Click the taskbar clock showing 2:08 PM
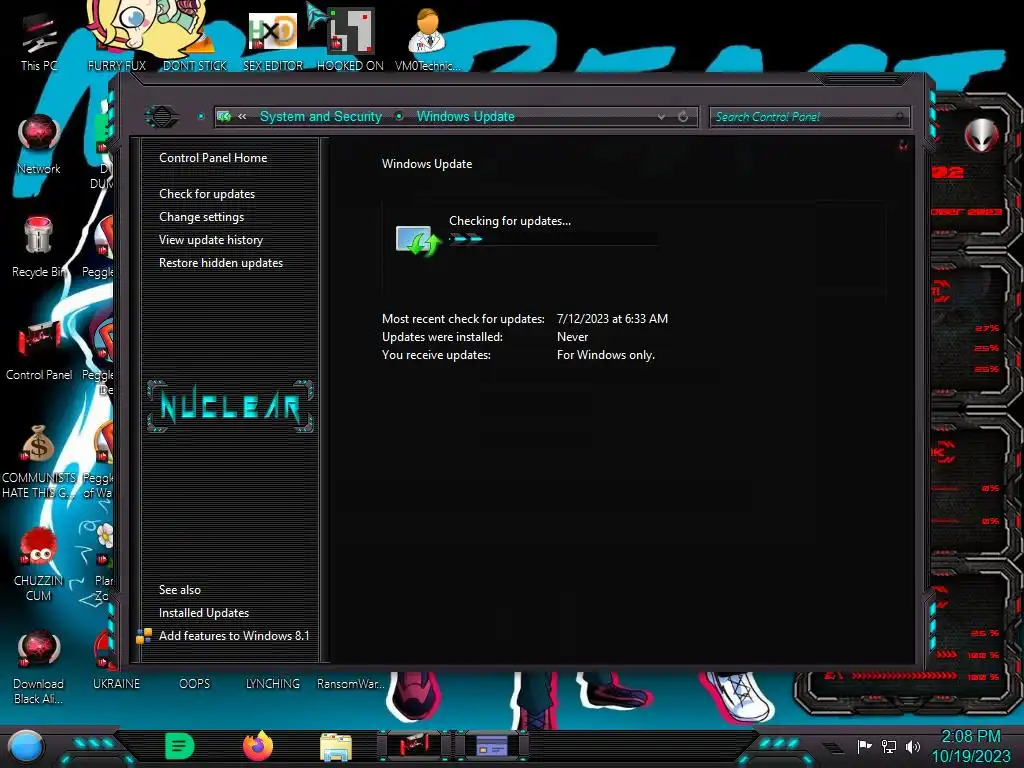The width and height of the screenshot is (1024, 768). pos(970,746)
